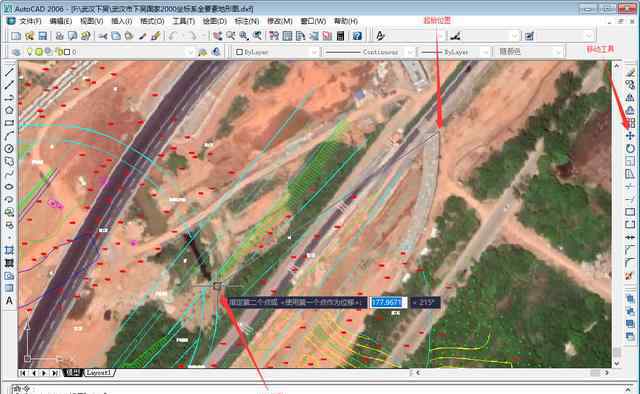Click the vertical scrollbar down arrow
Viewport: 640px width, 394px height.
coord(617,363)
